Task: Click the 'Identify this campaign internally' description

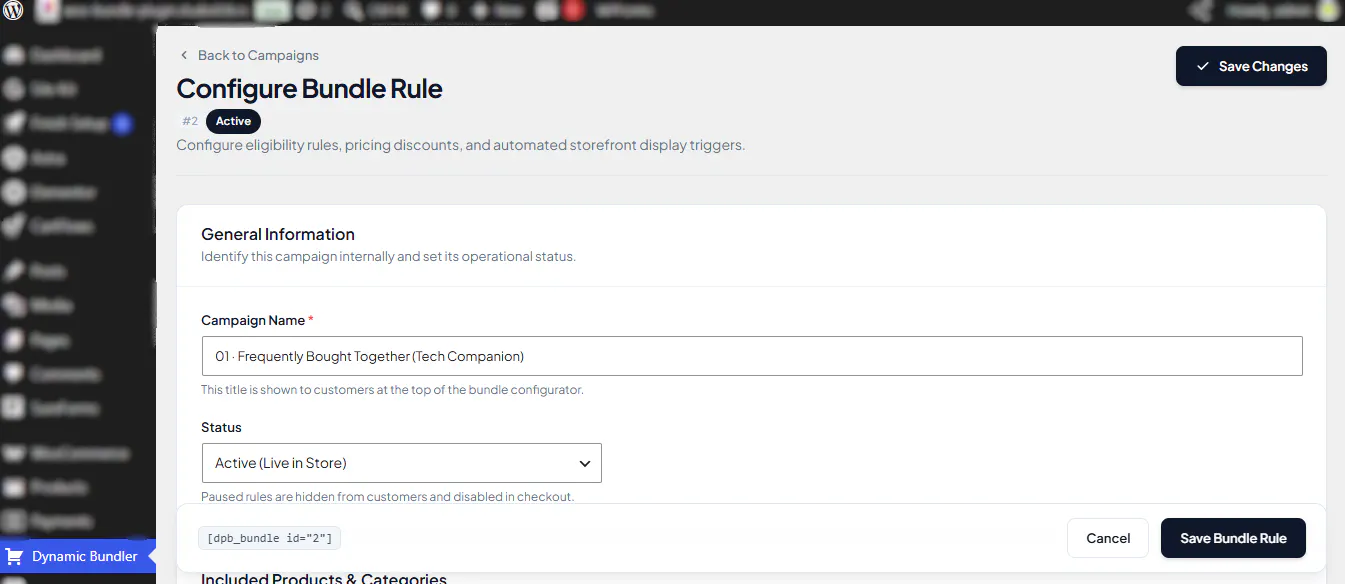Action: click(x=388, y=256)
